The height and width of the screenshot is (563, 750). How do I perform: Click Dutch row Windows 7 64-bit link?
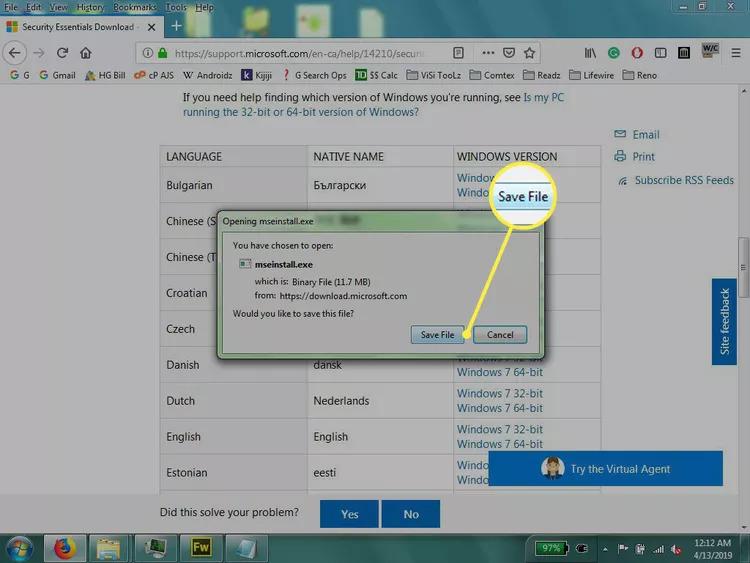pos(500,408)
